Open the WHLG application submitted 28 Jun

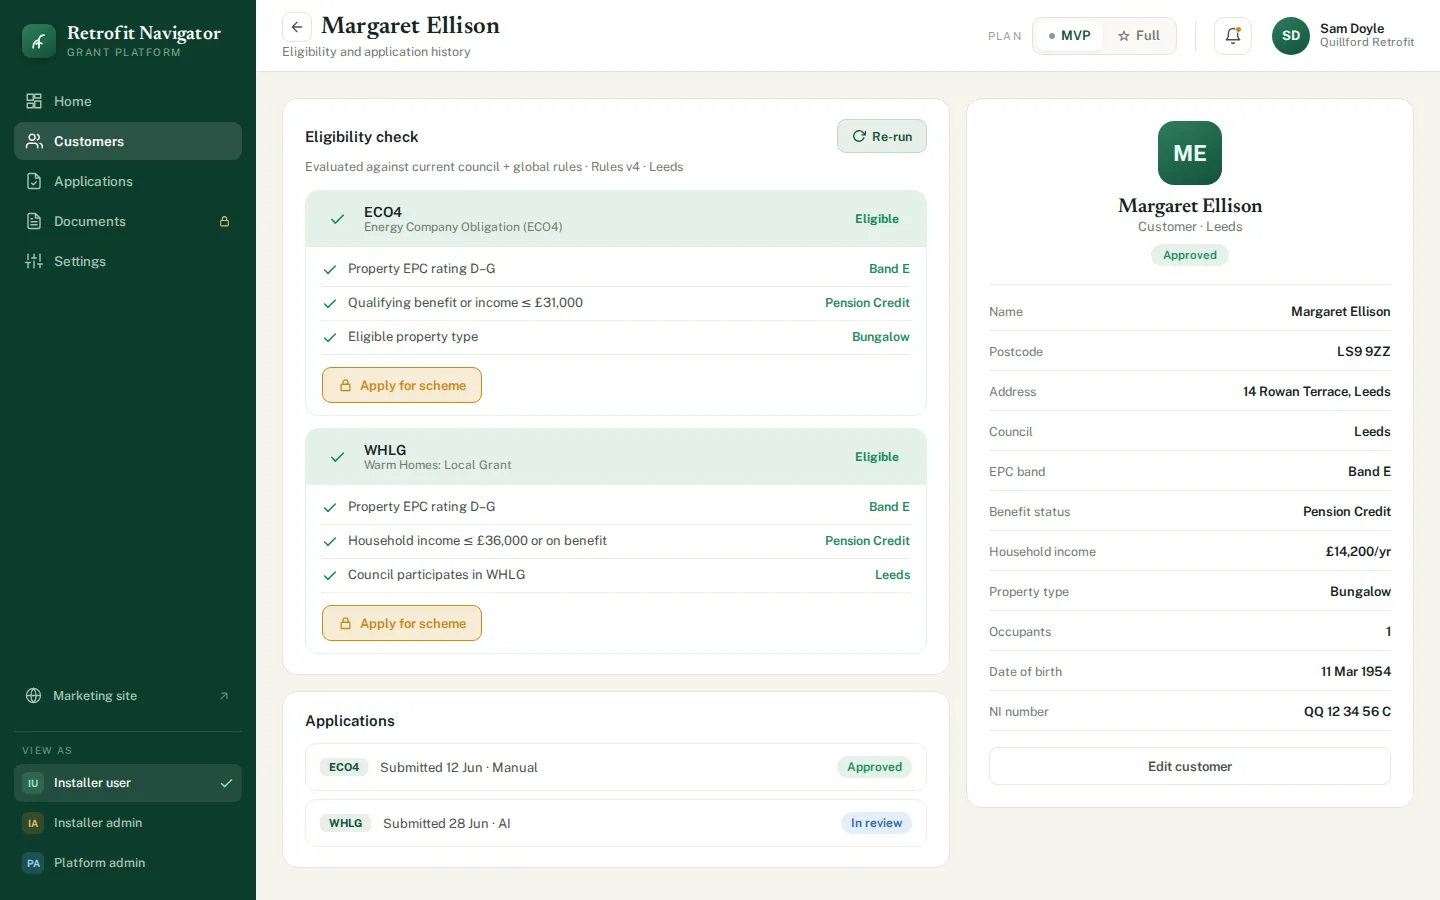coord(616,823)
